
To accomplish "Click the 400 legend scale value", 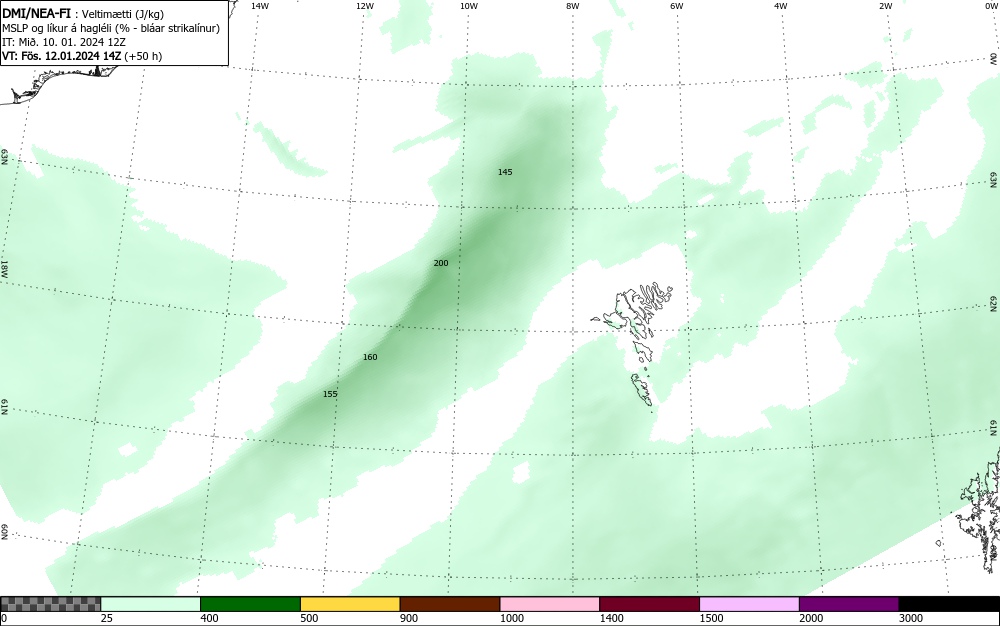I will (x=209, y=618).
